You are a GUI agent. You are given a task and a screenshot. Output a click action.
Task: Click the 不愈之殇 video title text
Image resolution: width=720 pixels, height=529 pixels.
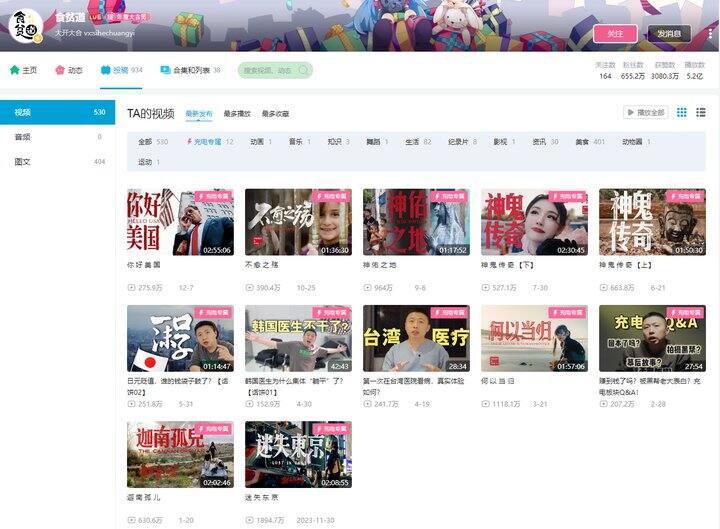tap(262, 265)
